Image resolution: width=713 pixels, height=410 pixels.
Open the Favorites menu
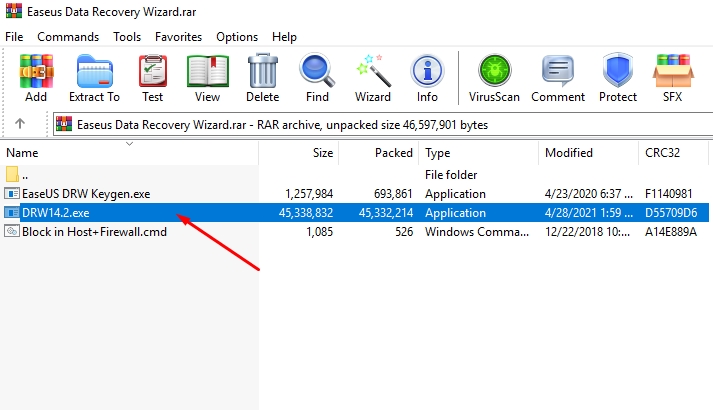(x=178, y=37)
